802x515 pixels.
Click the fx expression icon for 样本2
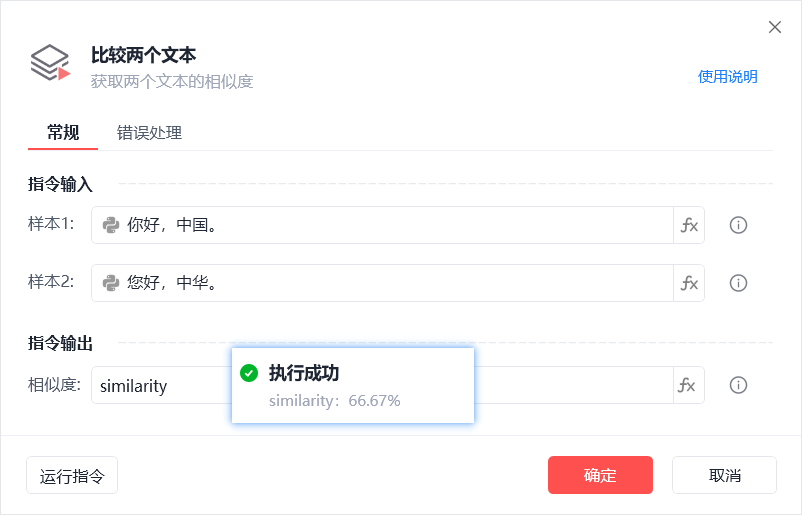[689, 283]
